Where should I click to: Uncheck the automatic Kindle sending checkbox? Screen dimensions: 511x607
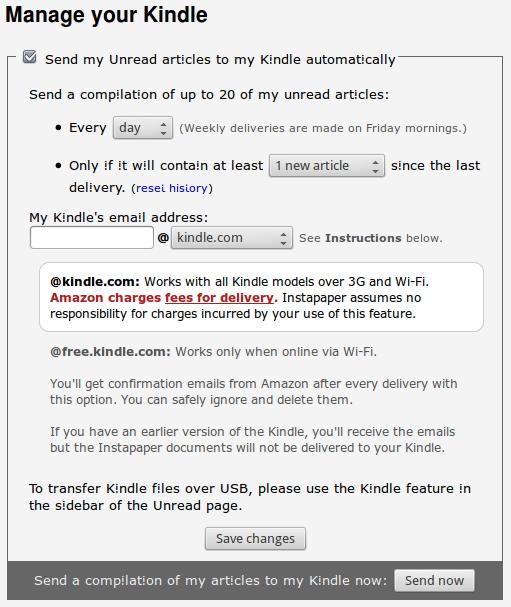(29, 57)
